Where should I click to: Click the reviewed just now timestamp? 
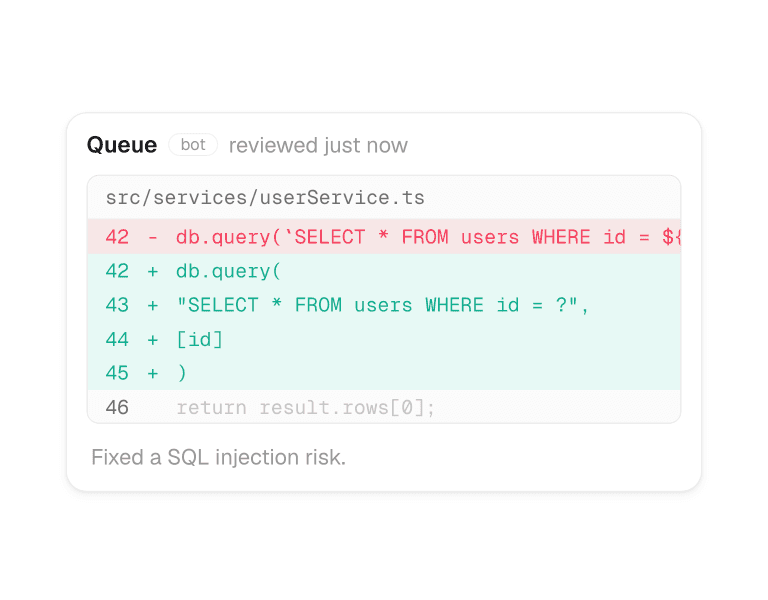point(318,145)
